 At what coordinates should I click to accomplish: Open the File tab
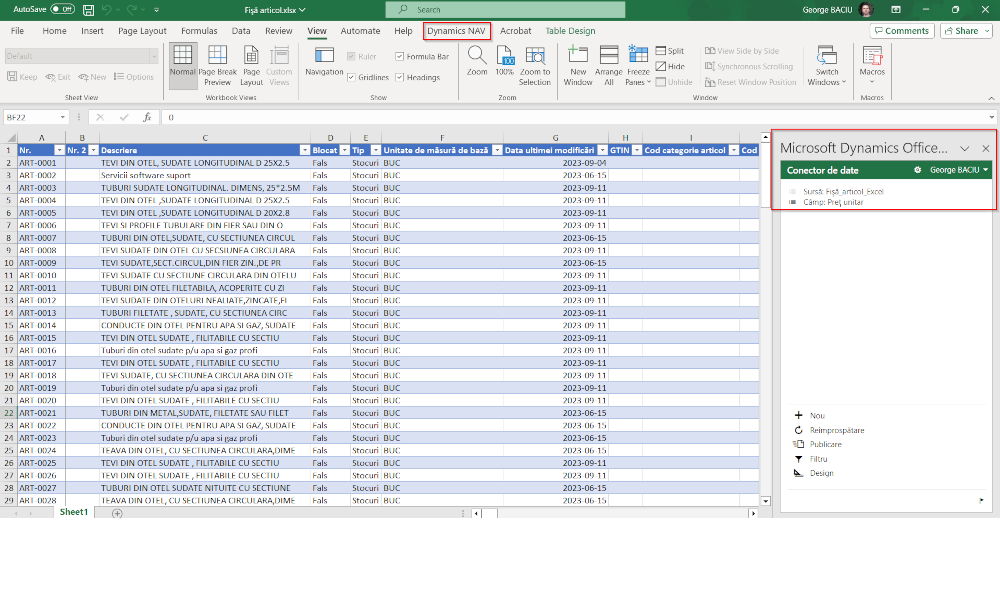(17, 31)
